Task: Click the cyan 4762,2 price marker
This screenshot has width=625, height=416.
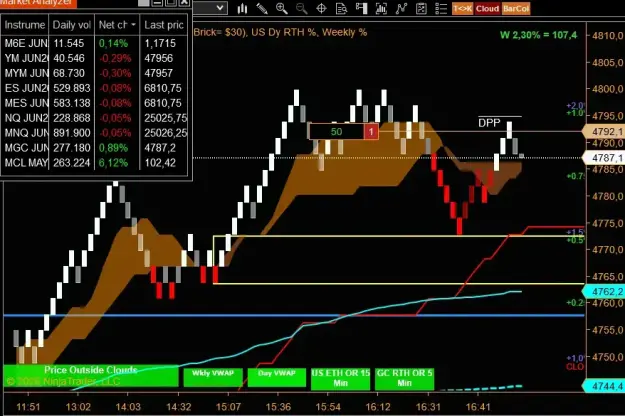Action: pyautogui.click(x=604, y=292)
